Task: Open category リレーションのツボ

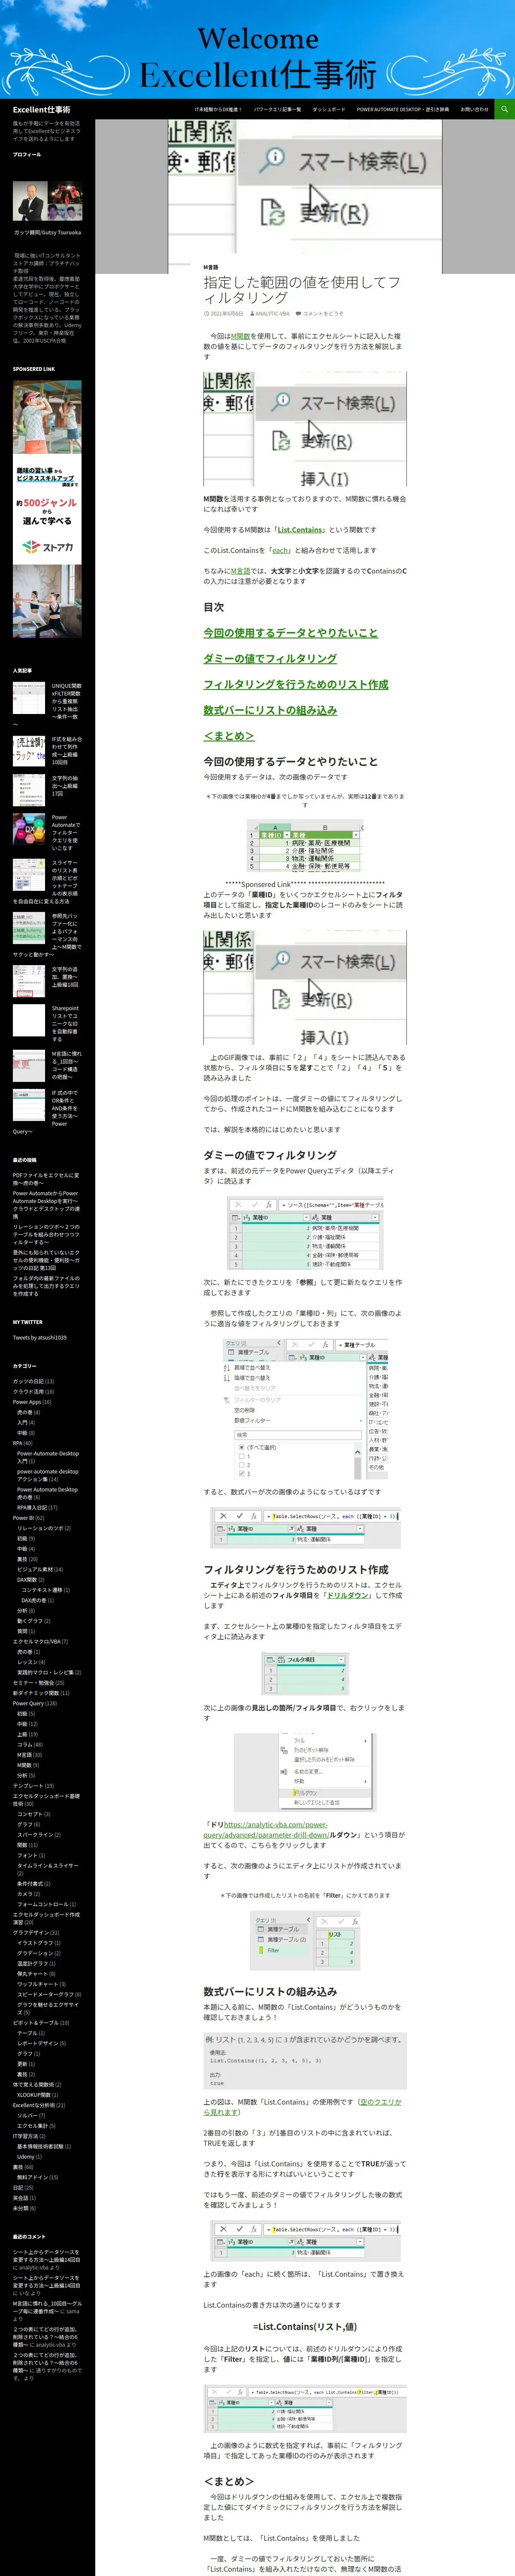Action: coord(40,1528)
